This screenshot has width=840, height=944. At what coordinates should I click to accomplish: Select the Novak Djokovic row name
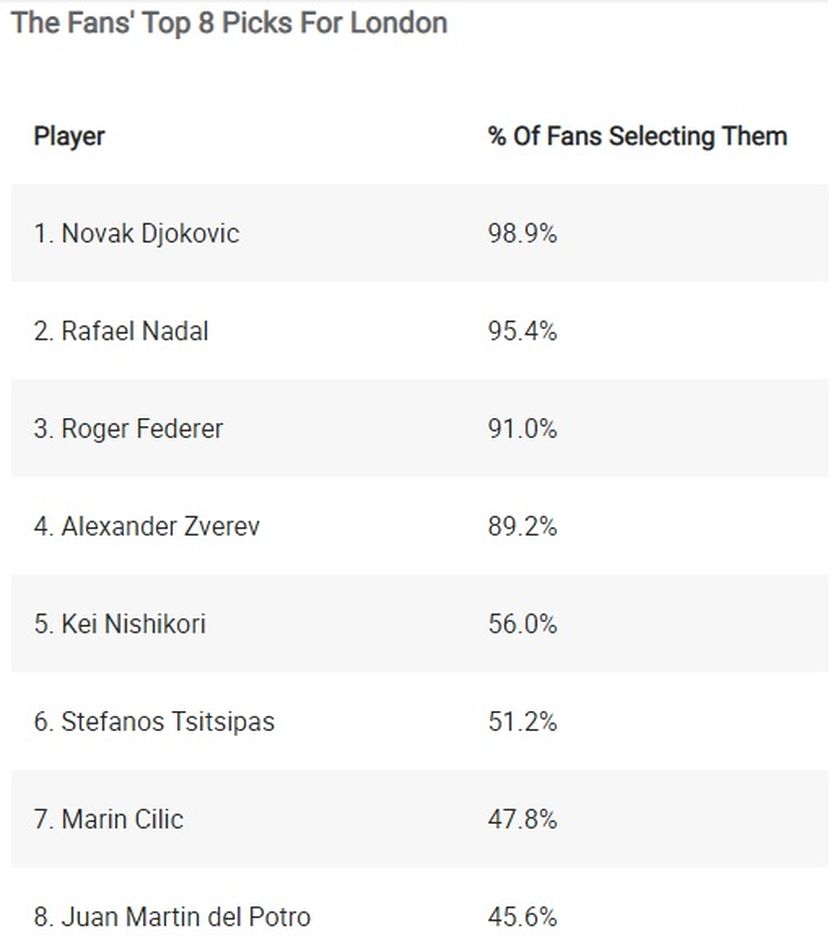[x=137, y=234]
